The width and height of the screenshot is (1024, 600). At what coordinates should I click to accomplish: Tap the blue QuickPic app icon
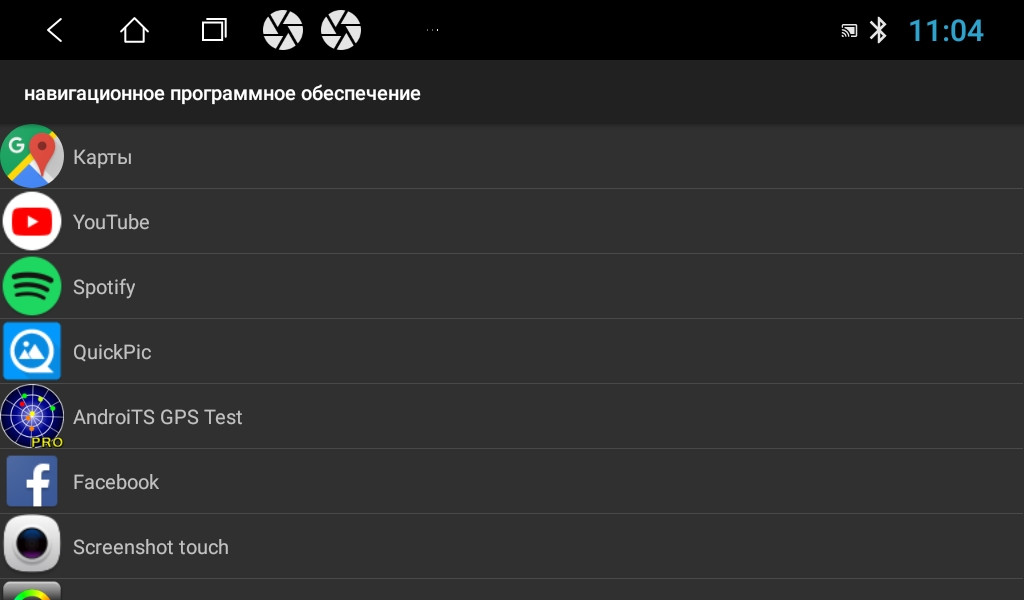(32, 351)
